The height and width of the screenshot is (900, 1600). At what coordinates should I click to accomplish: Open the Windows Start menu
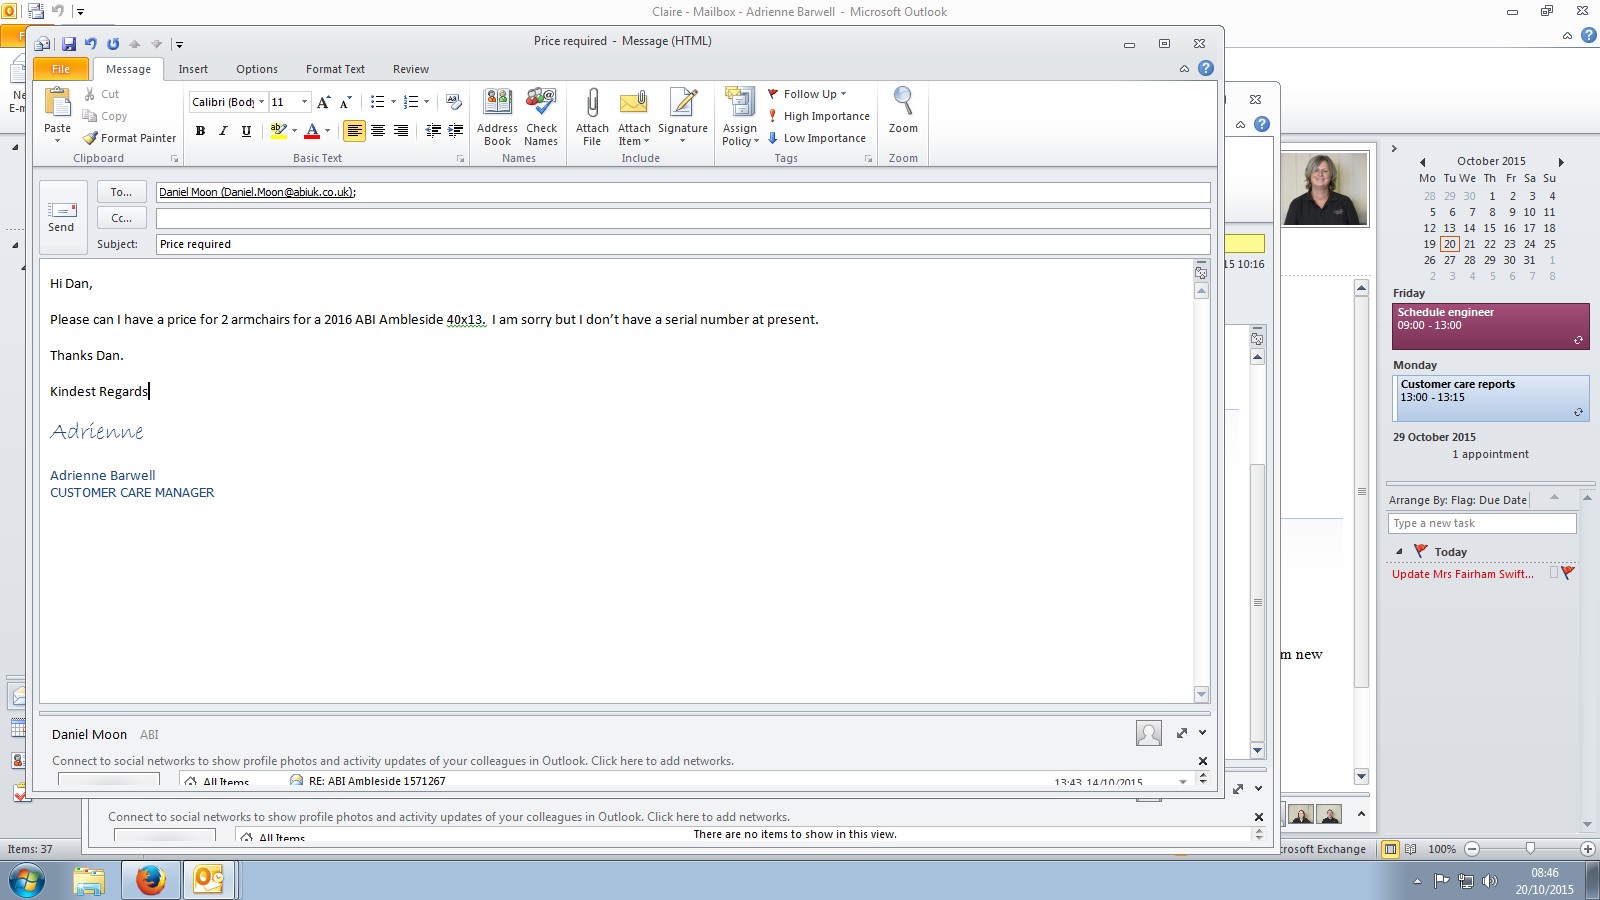(x=26, y=881)
